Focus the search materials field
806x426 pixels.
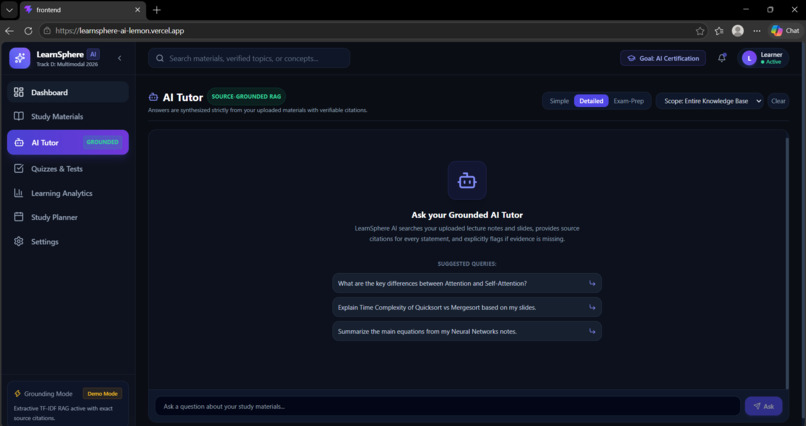pyautogui.click(x=249, y=58)
